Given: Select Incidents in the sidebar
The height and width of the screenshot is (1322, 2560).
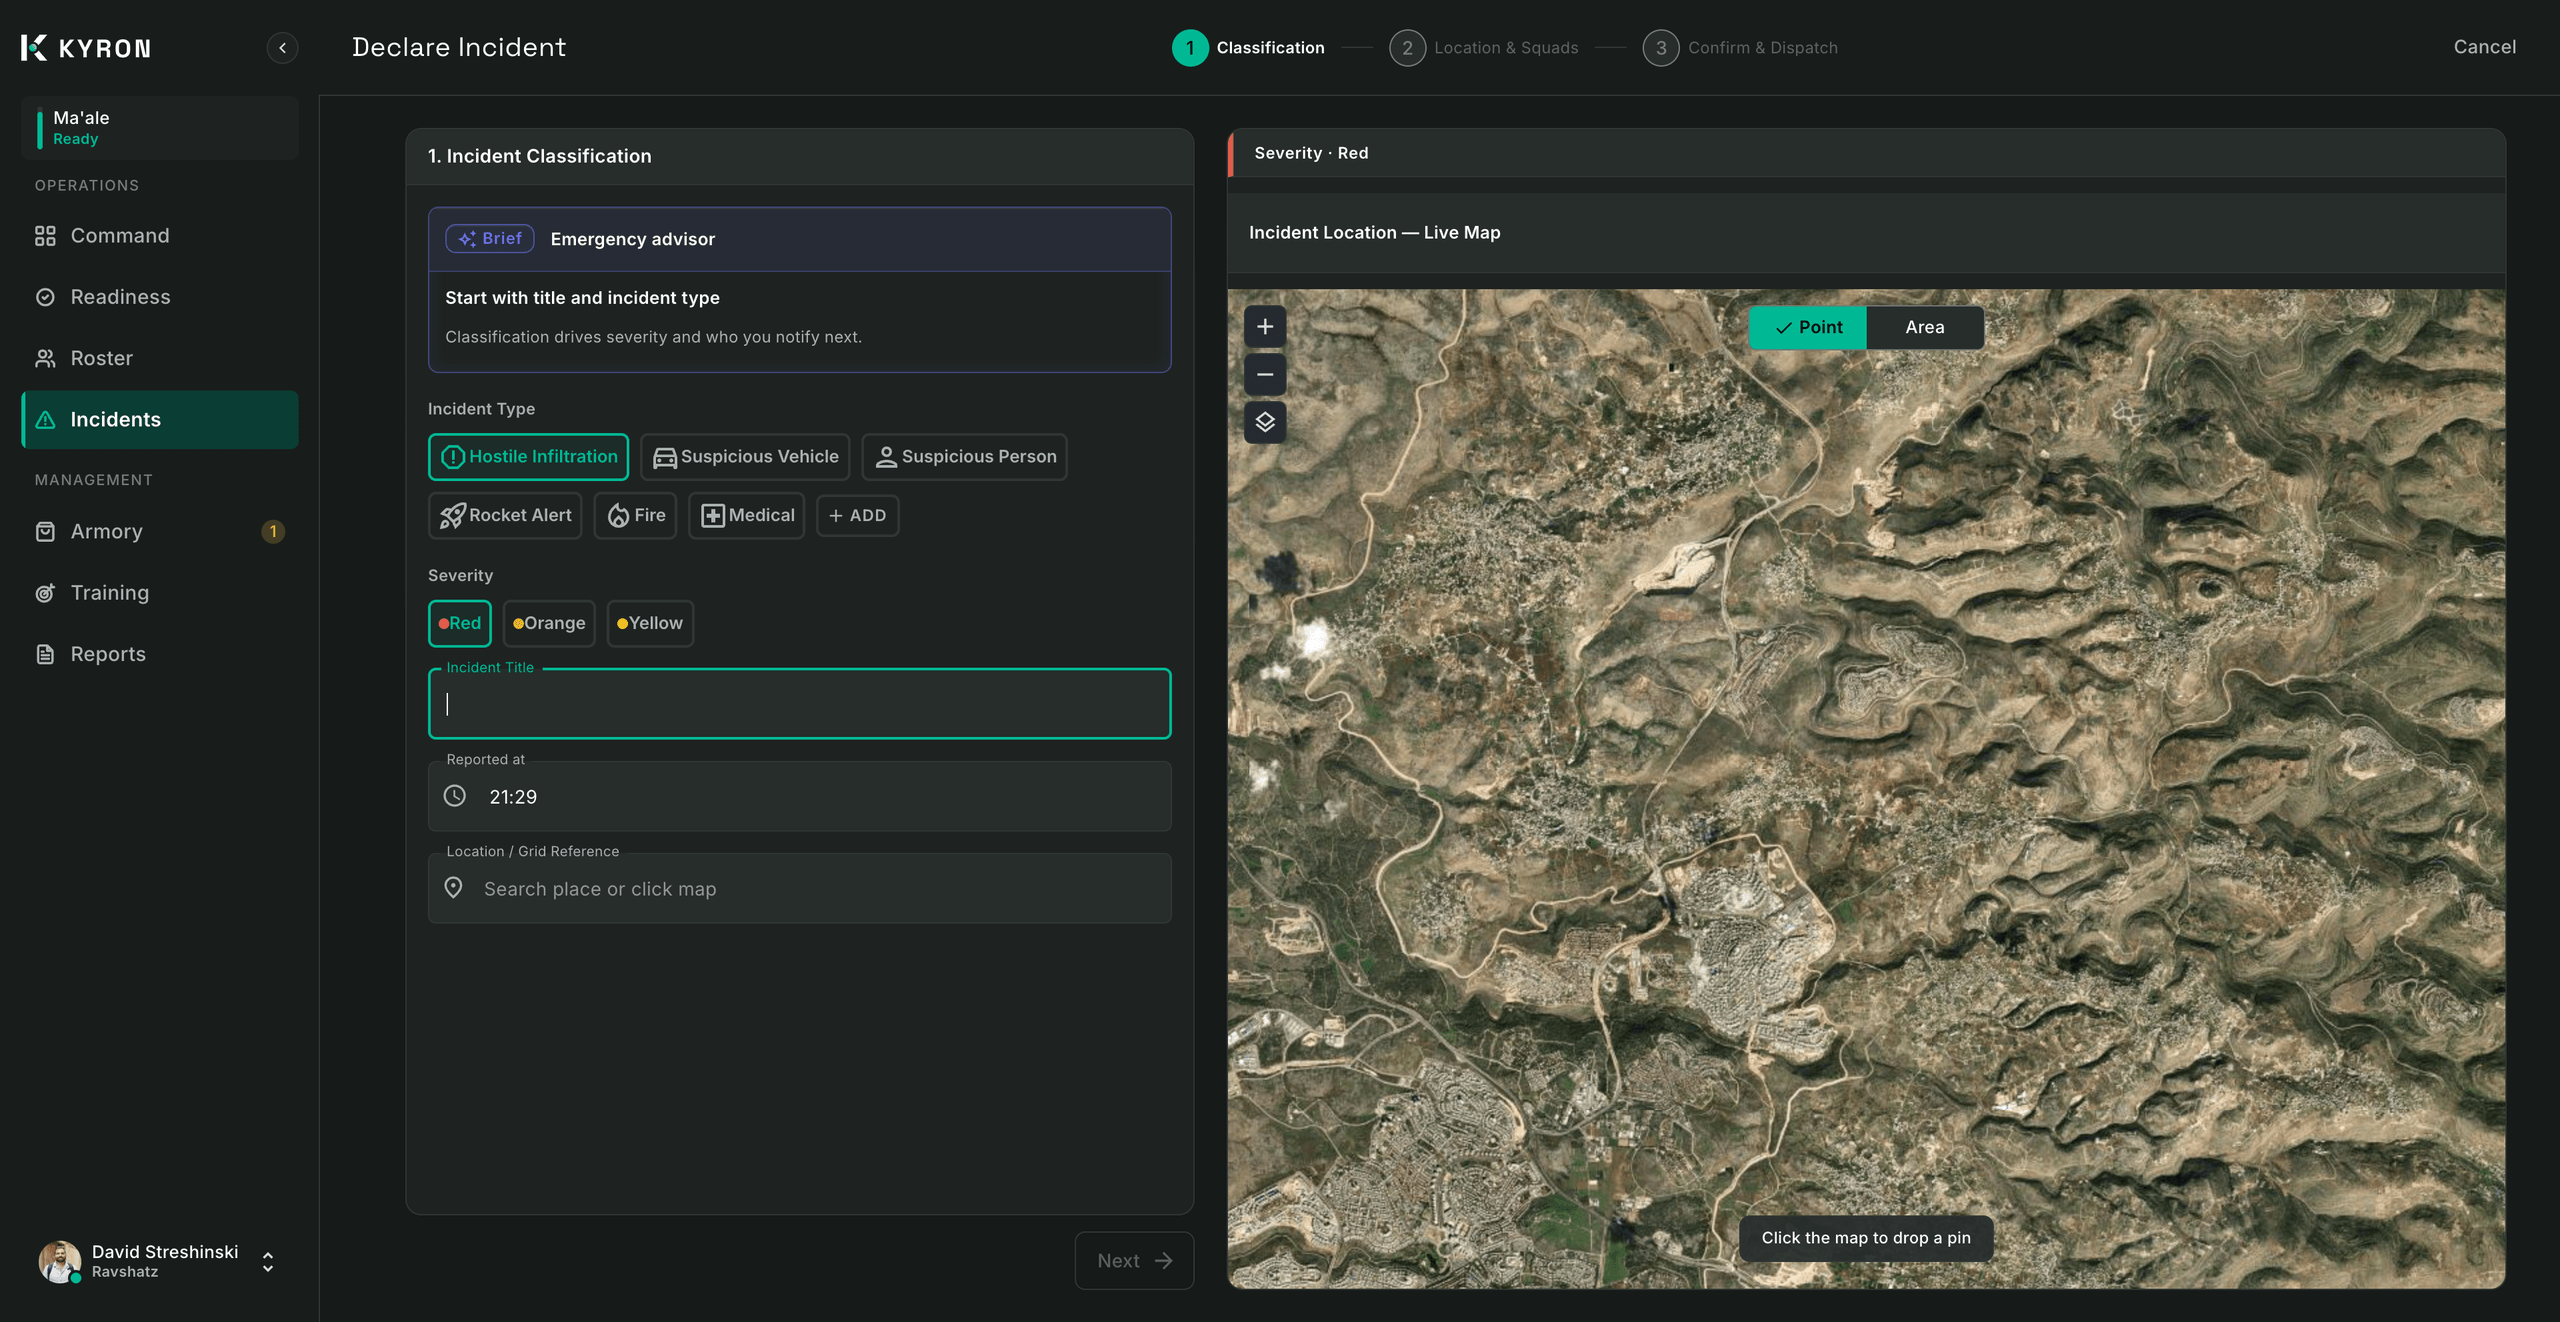Looking at the screenshot, I should 160,419.
